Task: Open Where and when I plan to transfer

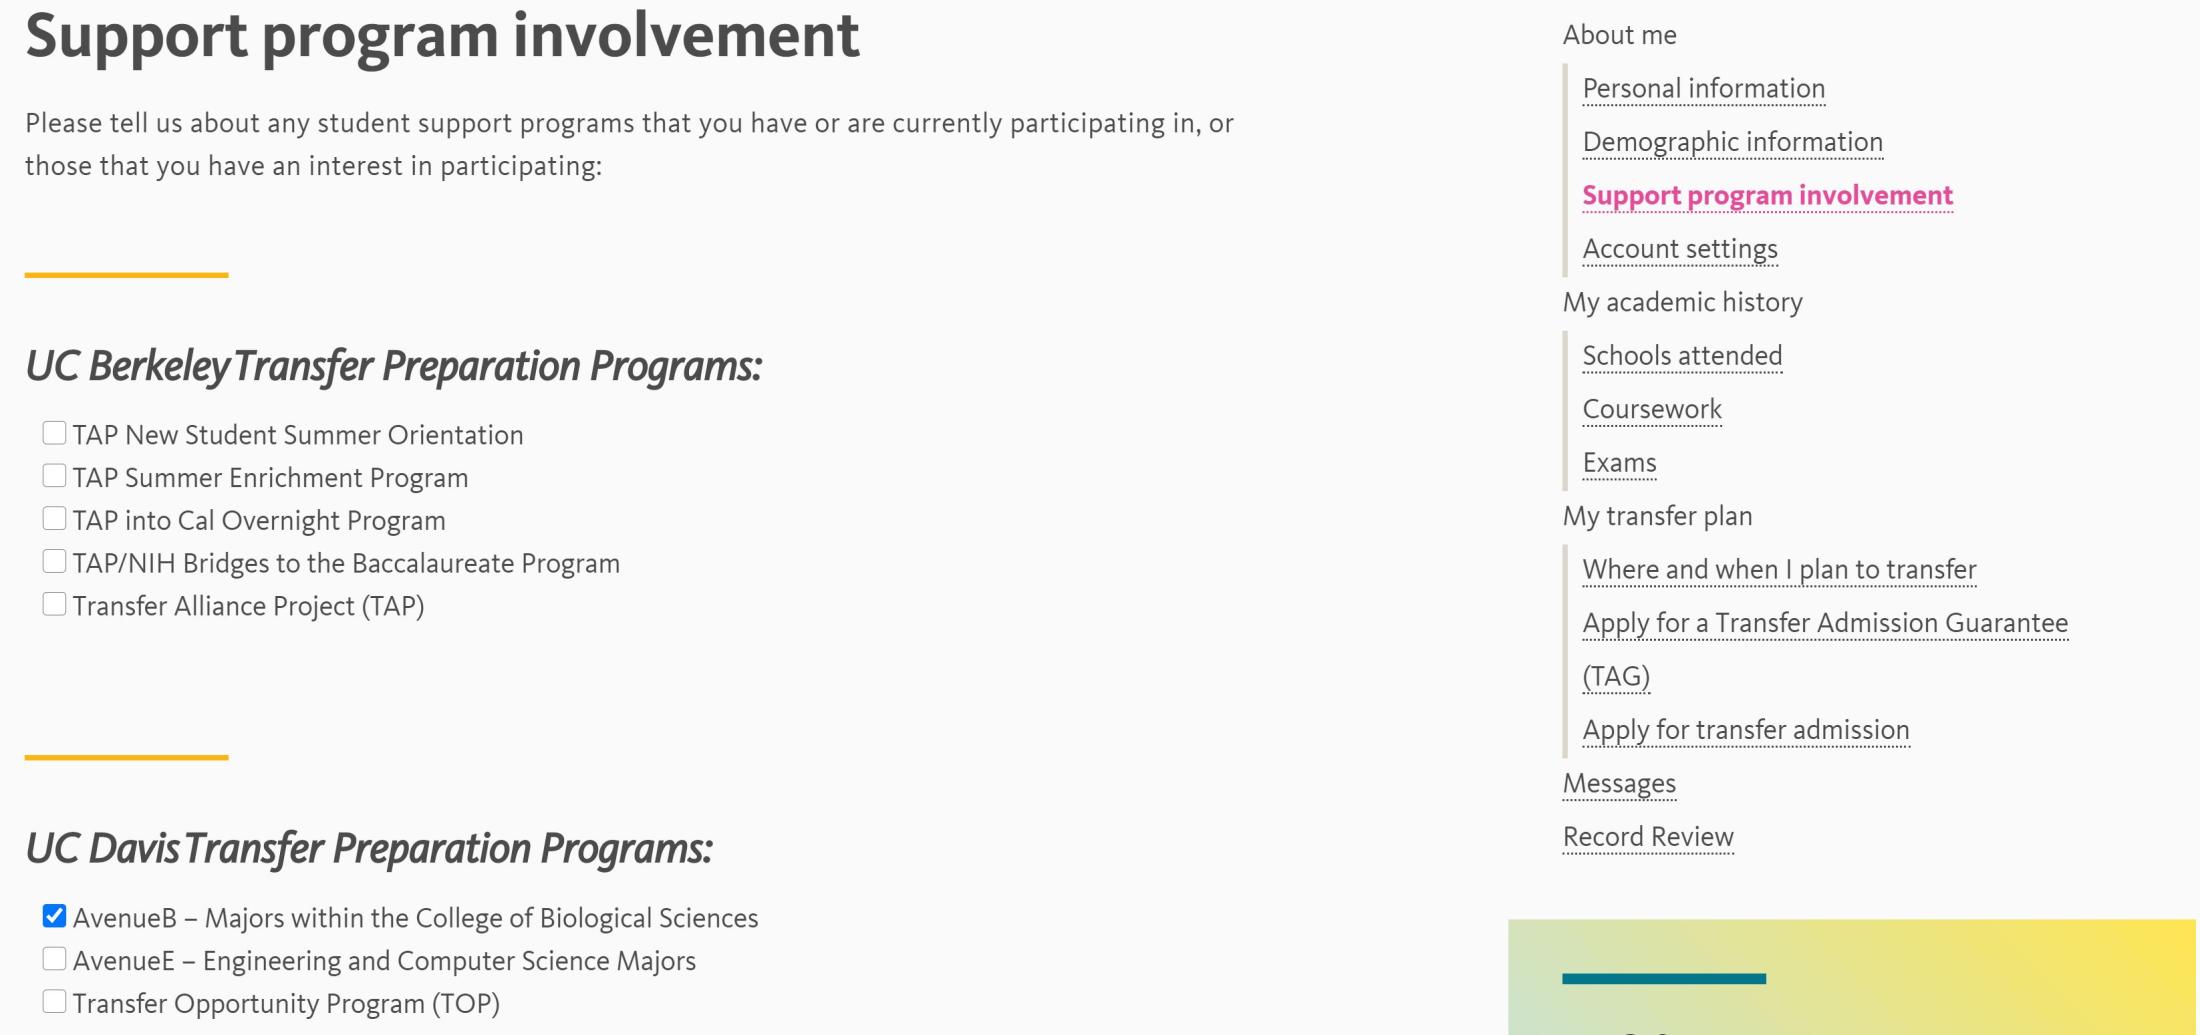Action: click(1779, 570)
